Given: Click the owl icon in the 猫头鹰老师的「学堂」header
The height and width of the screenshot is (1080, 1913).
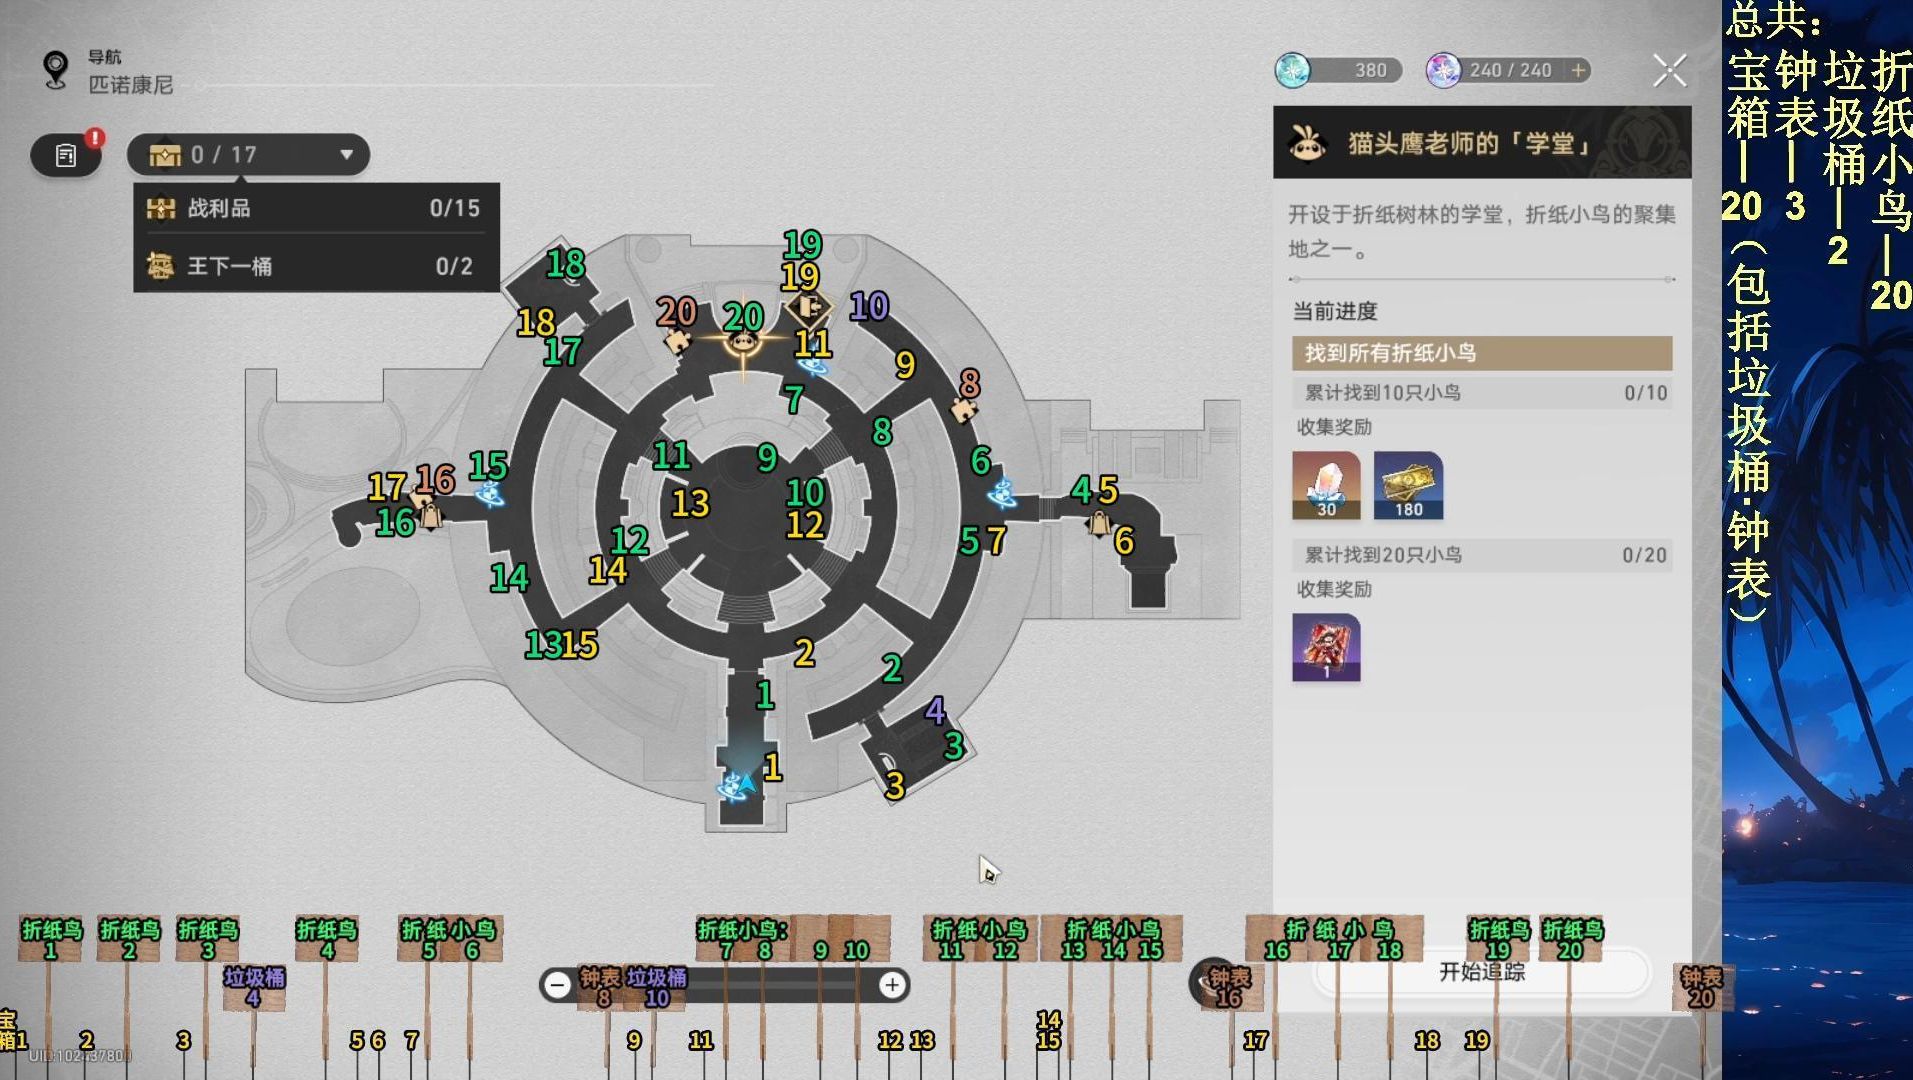Looking at the screenshot, I should [x=1306, y=143].
